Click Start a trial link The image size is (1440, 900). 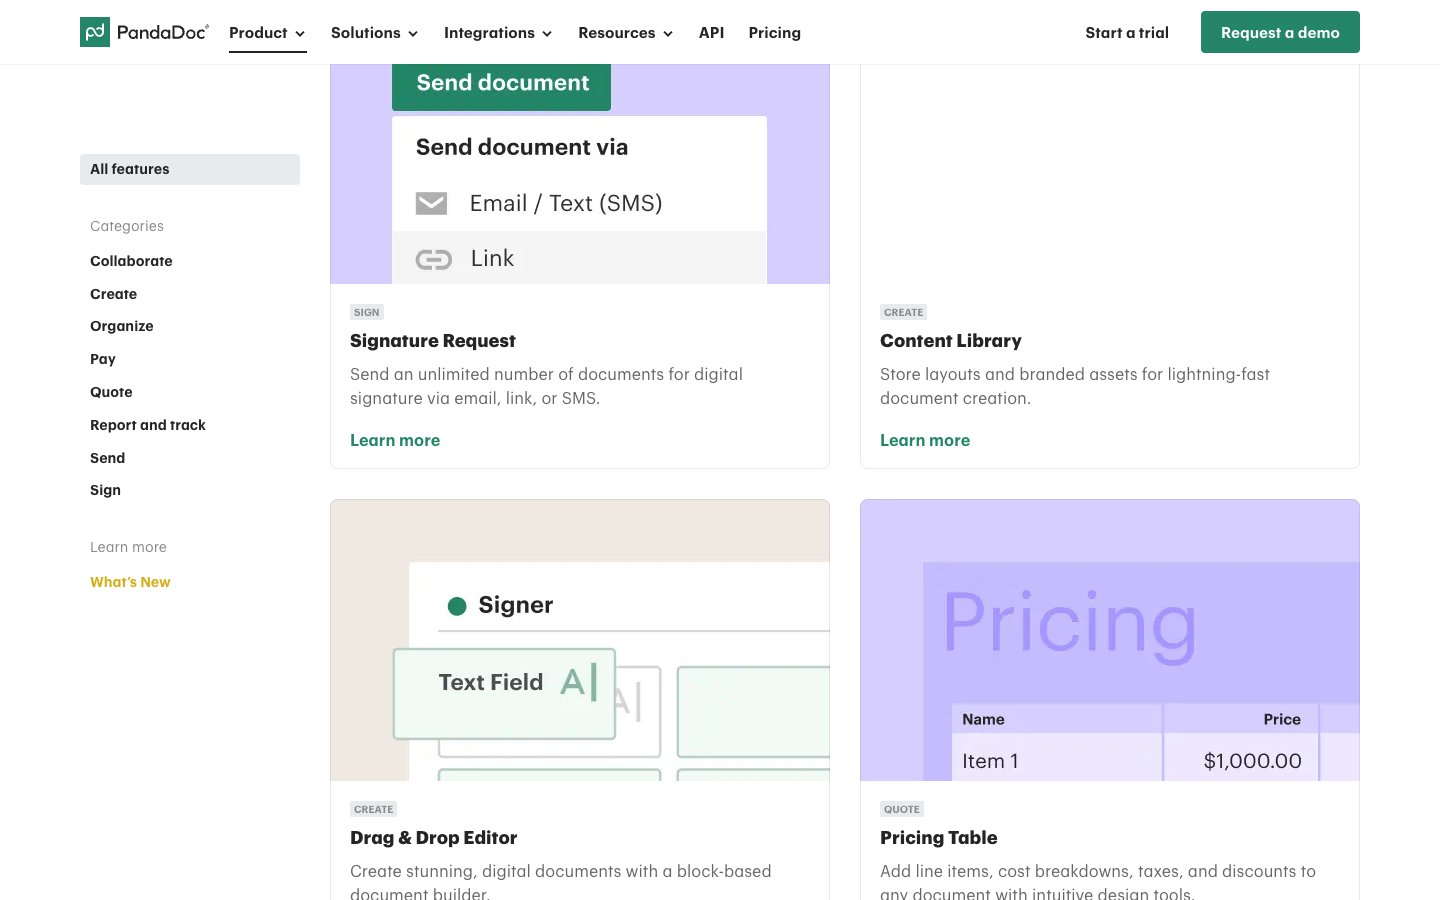(x=1126, y=33)
